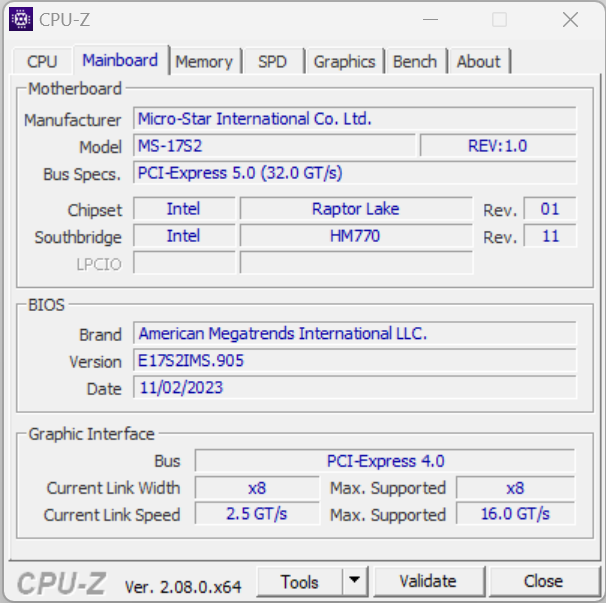606x603 pixels.
Task: Expand the Tools dropdown arrow
Action: (x=354, y=582)
